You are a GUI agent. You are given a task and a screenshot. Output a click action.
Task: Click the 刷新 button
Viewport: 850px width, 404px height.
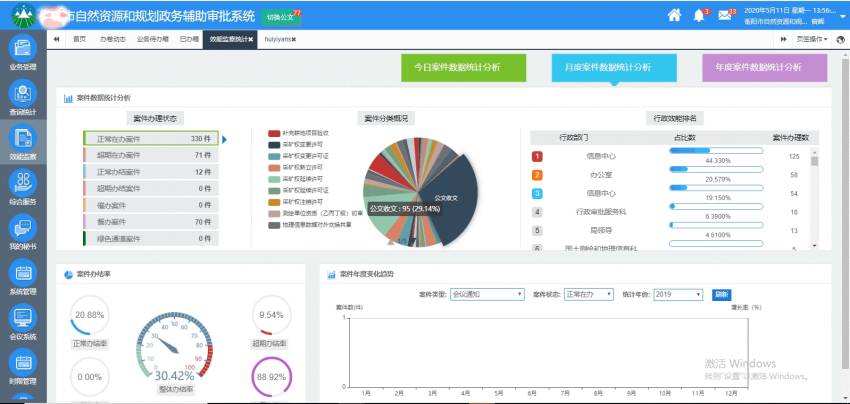coord(721,295)
